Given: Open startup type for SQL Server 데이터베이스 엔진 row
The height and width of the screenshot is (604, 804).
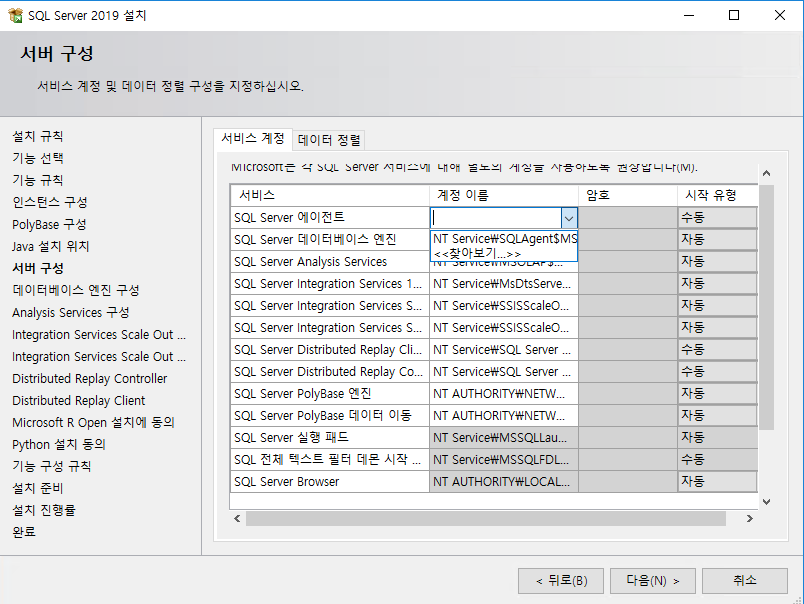Looking at the screenshot, I should click(x=717, y=239).
